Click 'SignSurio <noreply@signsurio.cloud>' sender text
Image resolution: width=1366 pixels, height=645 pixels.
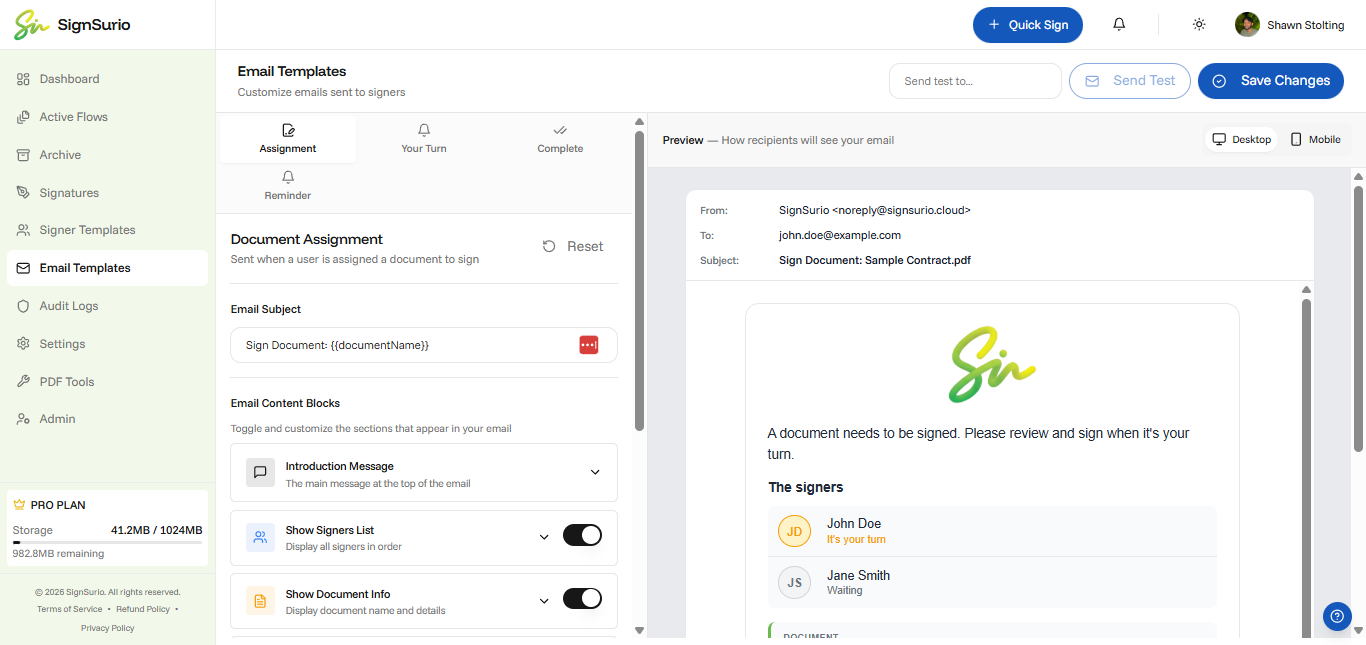[875, 211]
